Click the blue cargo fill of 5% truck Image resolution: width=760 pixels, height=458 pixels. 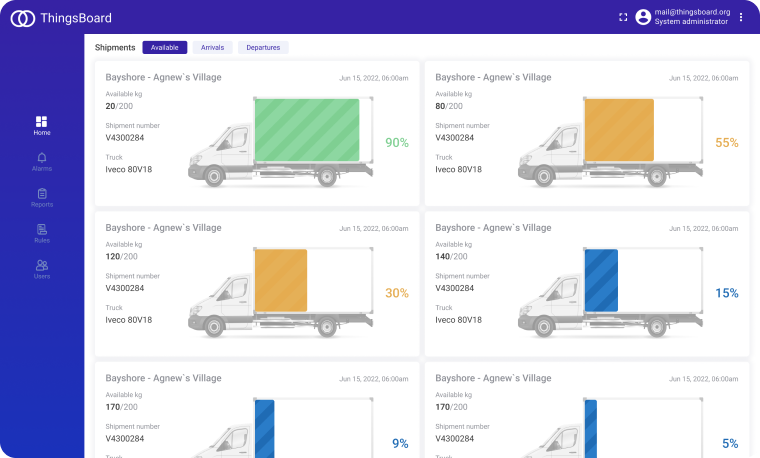(590, 428)
